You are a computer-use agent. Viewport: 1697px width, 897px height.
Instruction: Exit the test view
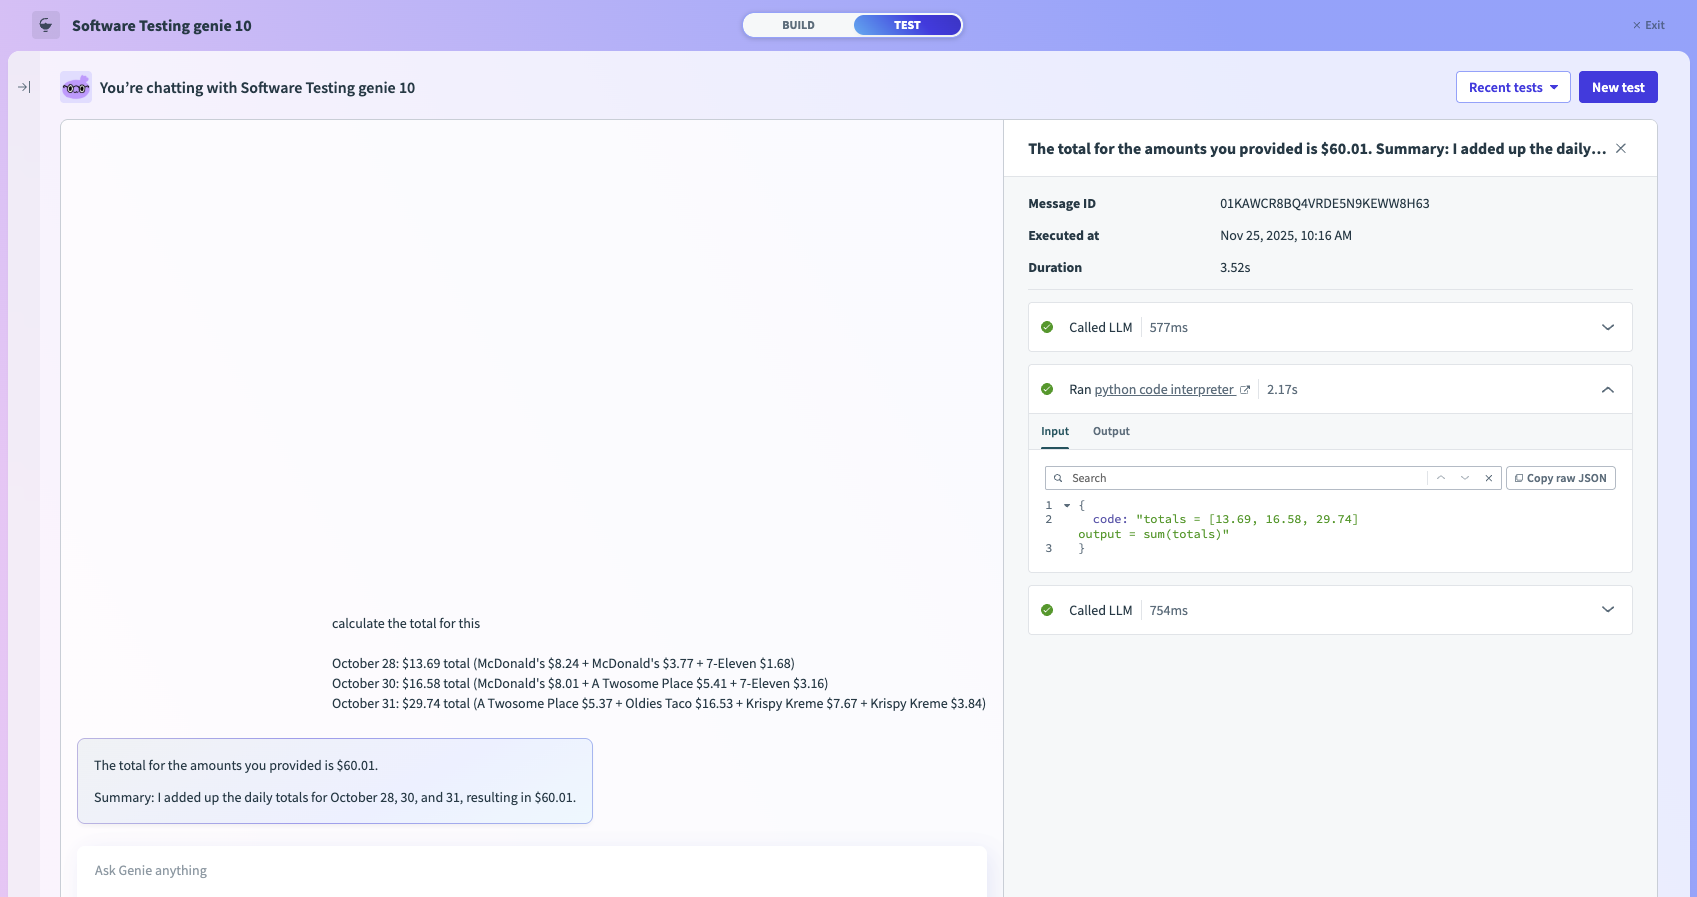pos(1649,25)
